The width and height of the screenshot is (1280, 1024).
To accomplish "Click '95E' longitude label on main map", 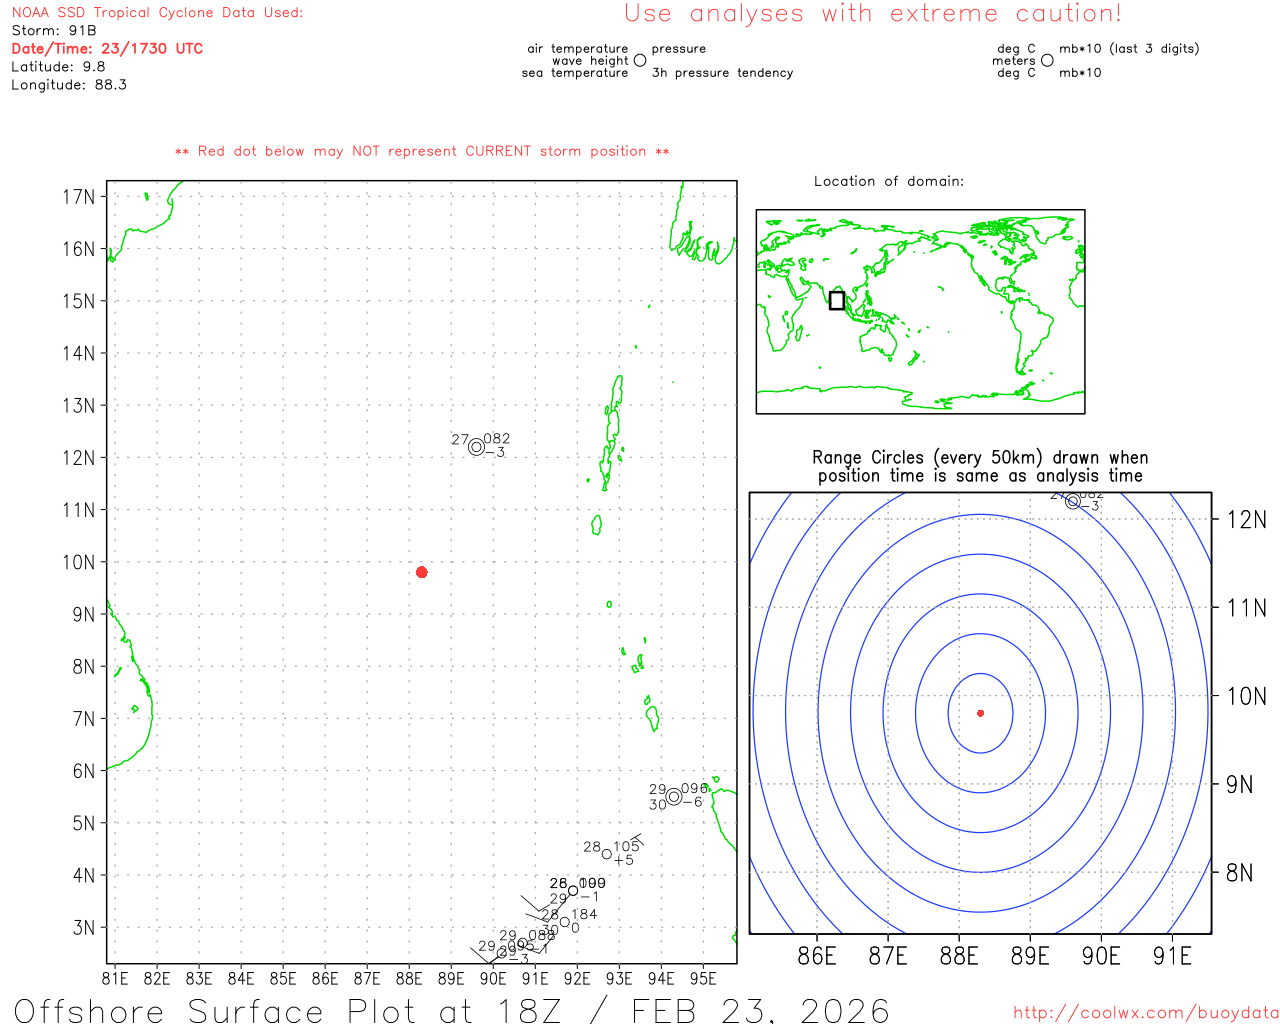I will coord(703,979).
